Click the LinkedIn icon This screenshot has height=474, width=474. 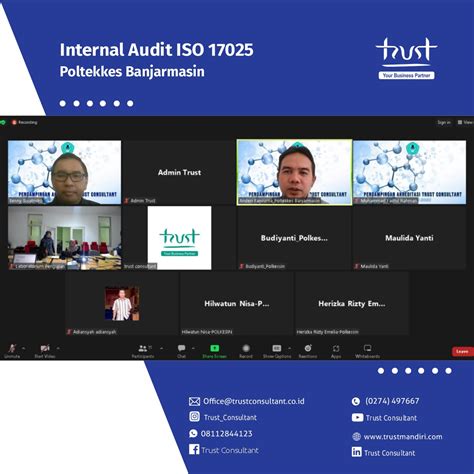point(357,452)
